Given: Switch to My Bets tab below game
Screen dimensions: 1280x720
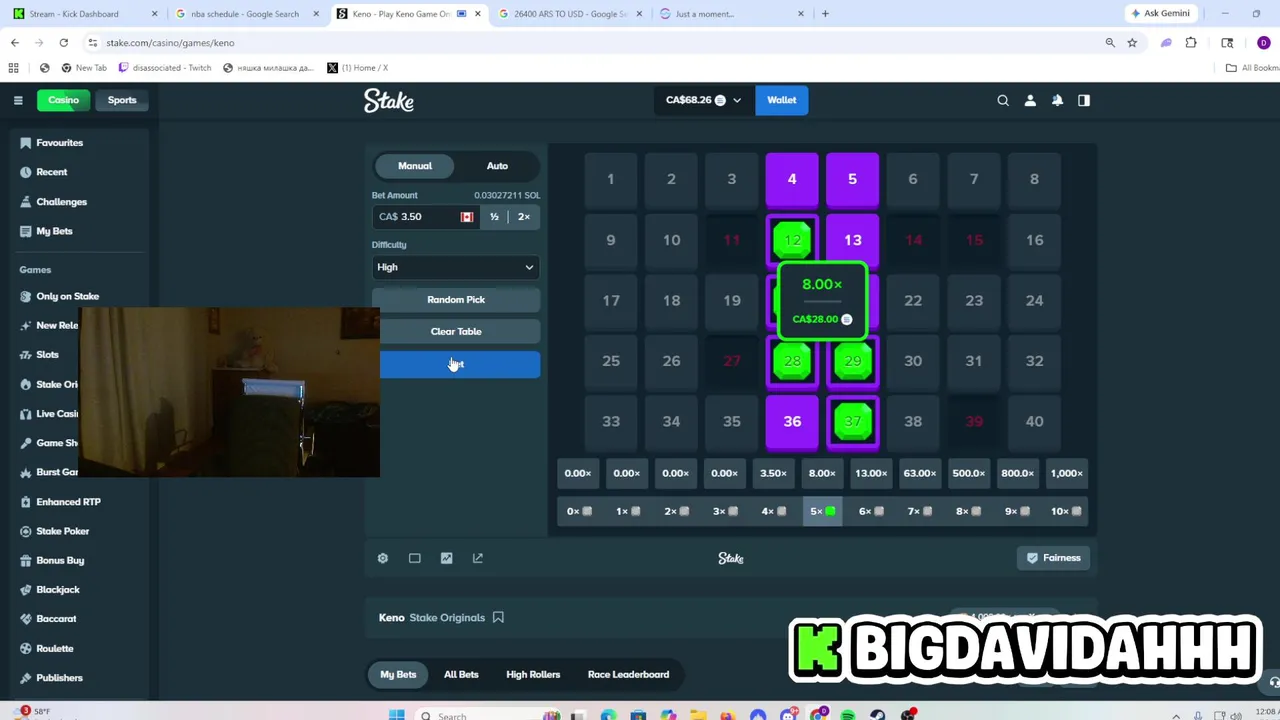Looking at the screenshot, I should click(x=398, y=674).
